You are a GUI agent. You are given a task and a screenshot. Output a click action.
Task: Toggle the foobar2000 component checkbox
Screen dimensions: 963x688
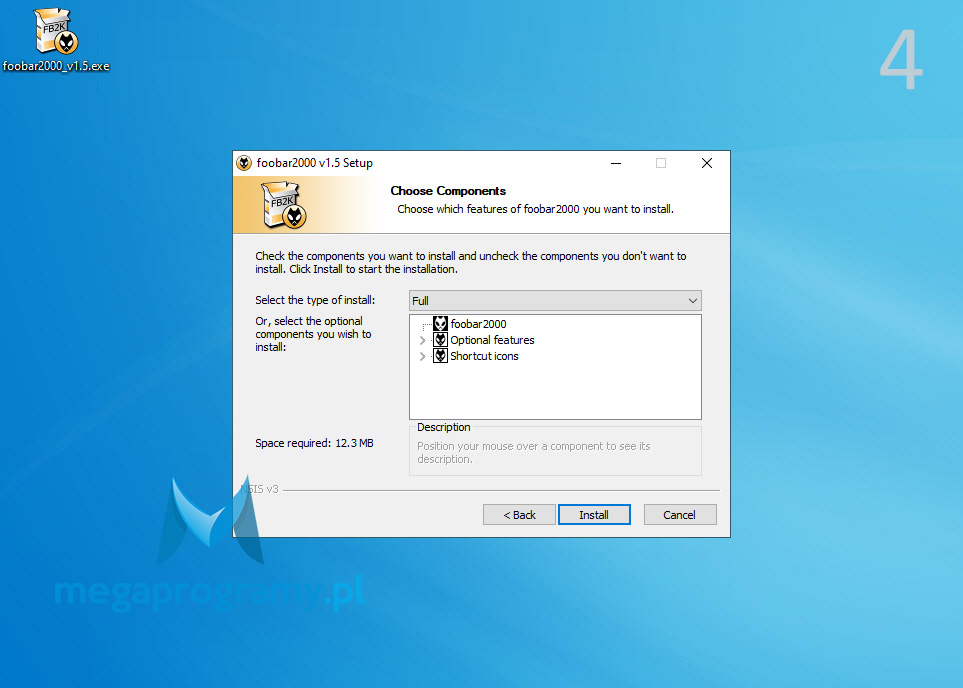(x=440, y=324)
